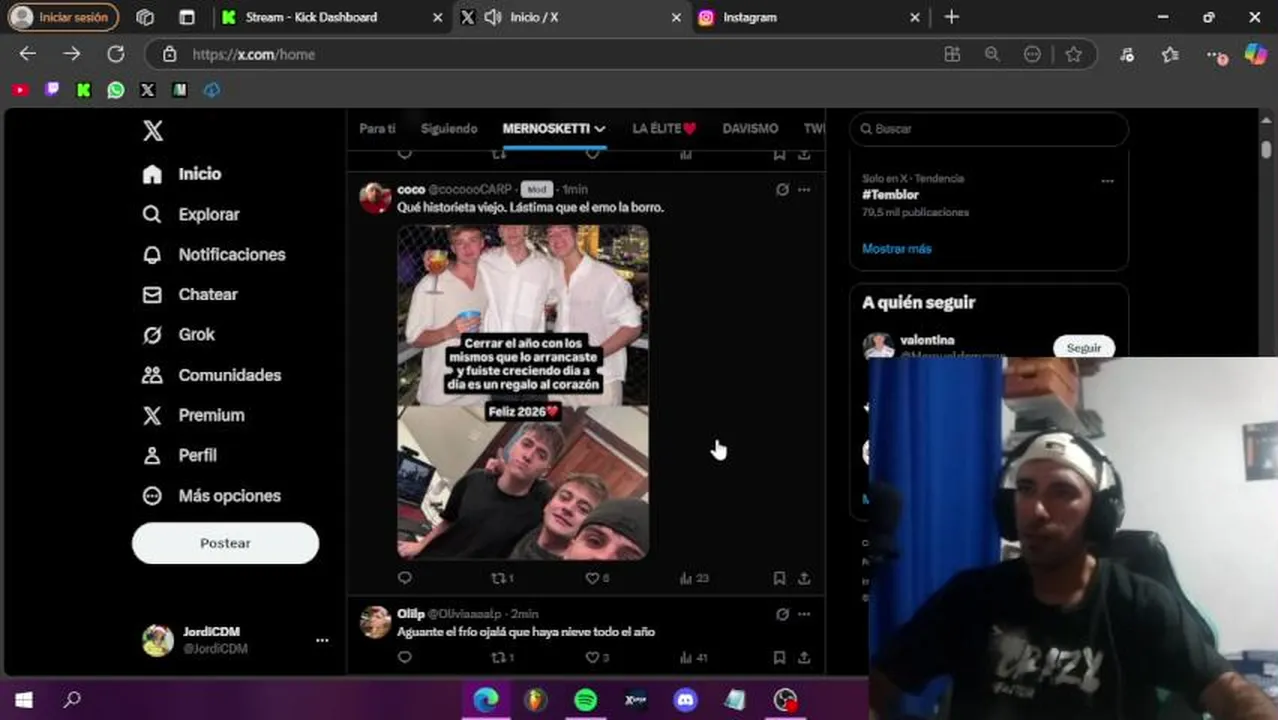
Task: Open JordiCDM account options dots
Action: coord(322,640)
